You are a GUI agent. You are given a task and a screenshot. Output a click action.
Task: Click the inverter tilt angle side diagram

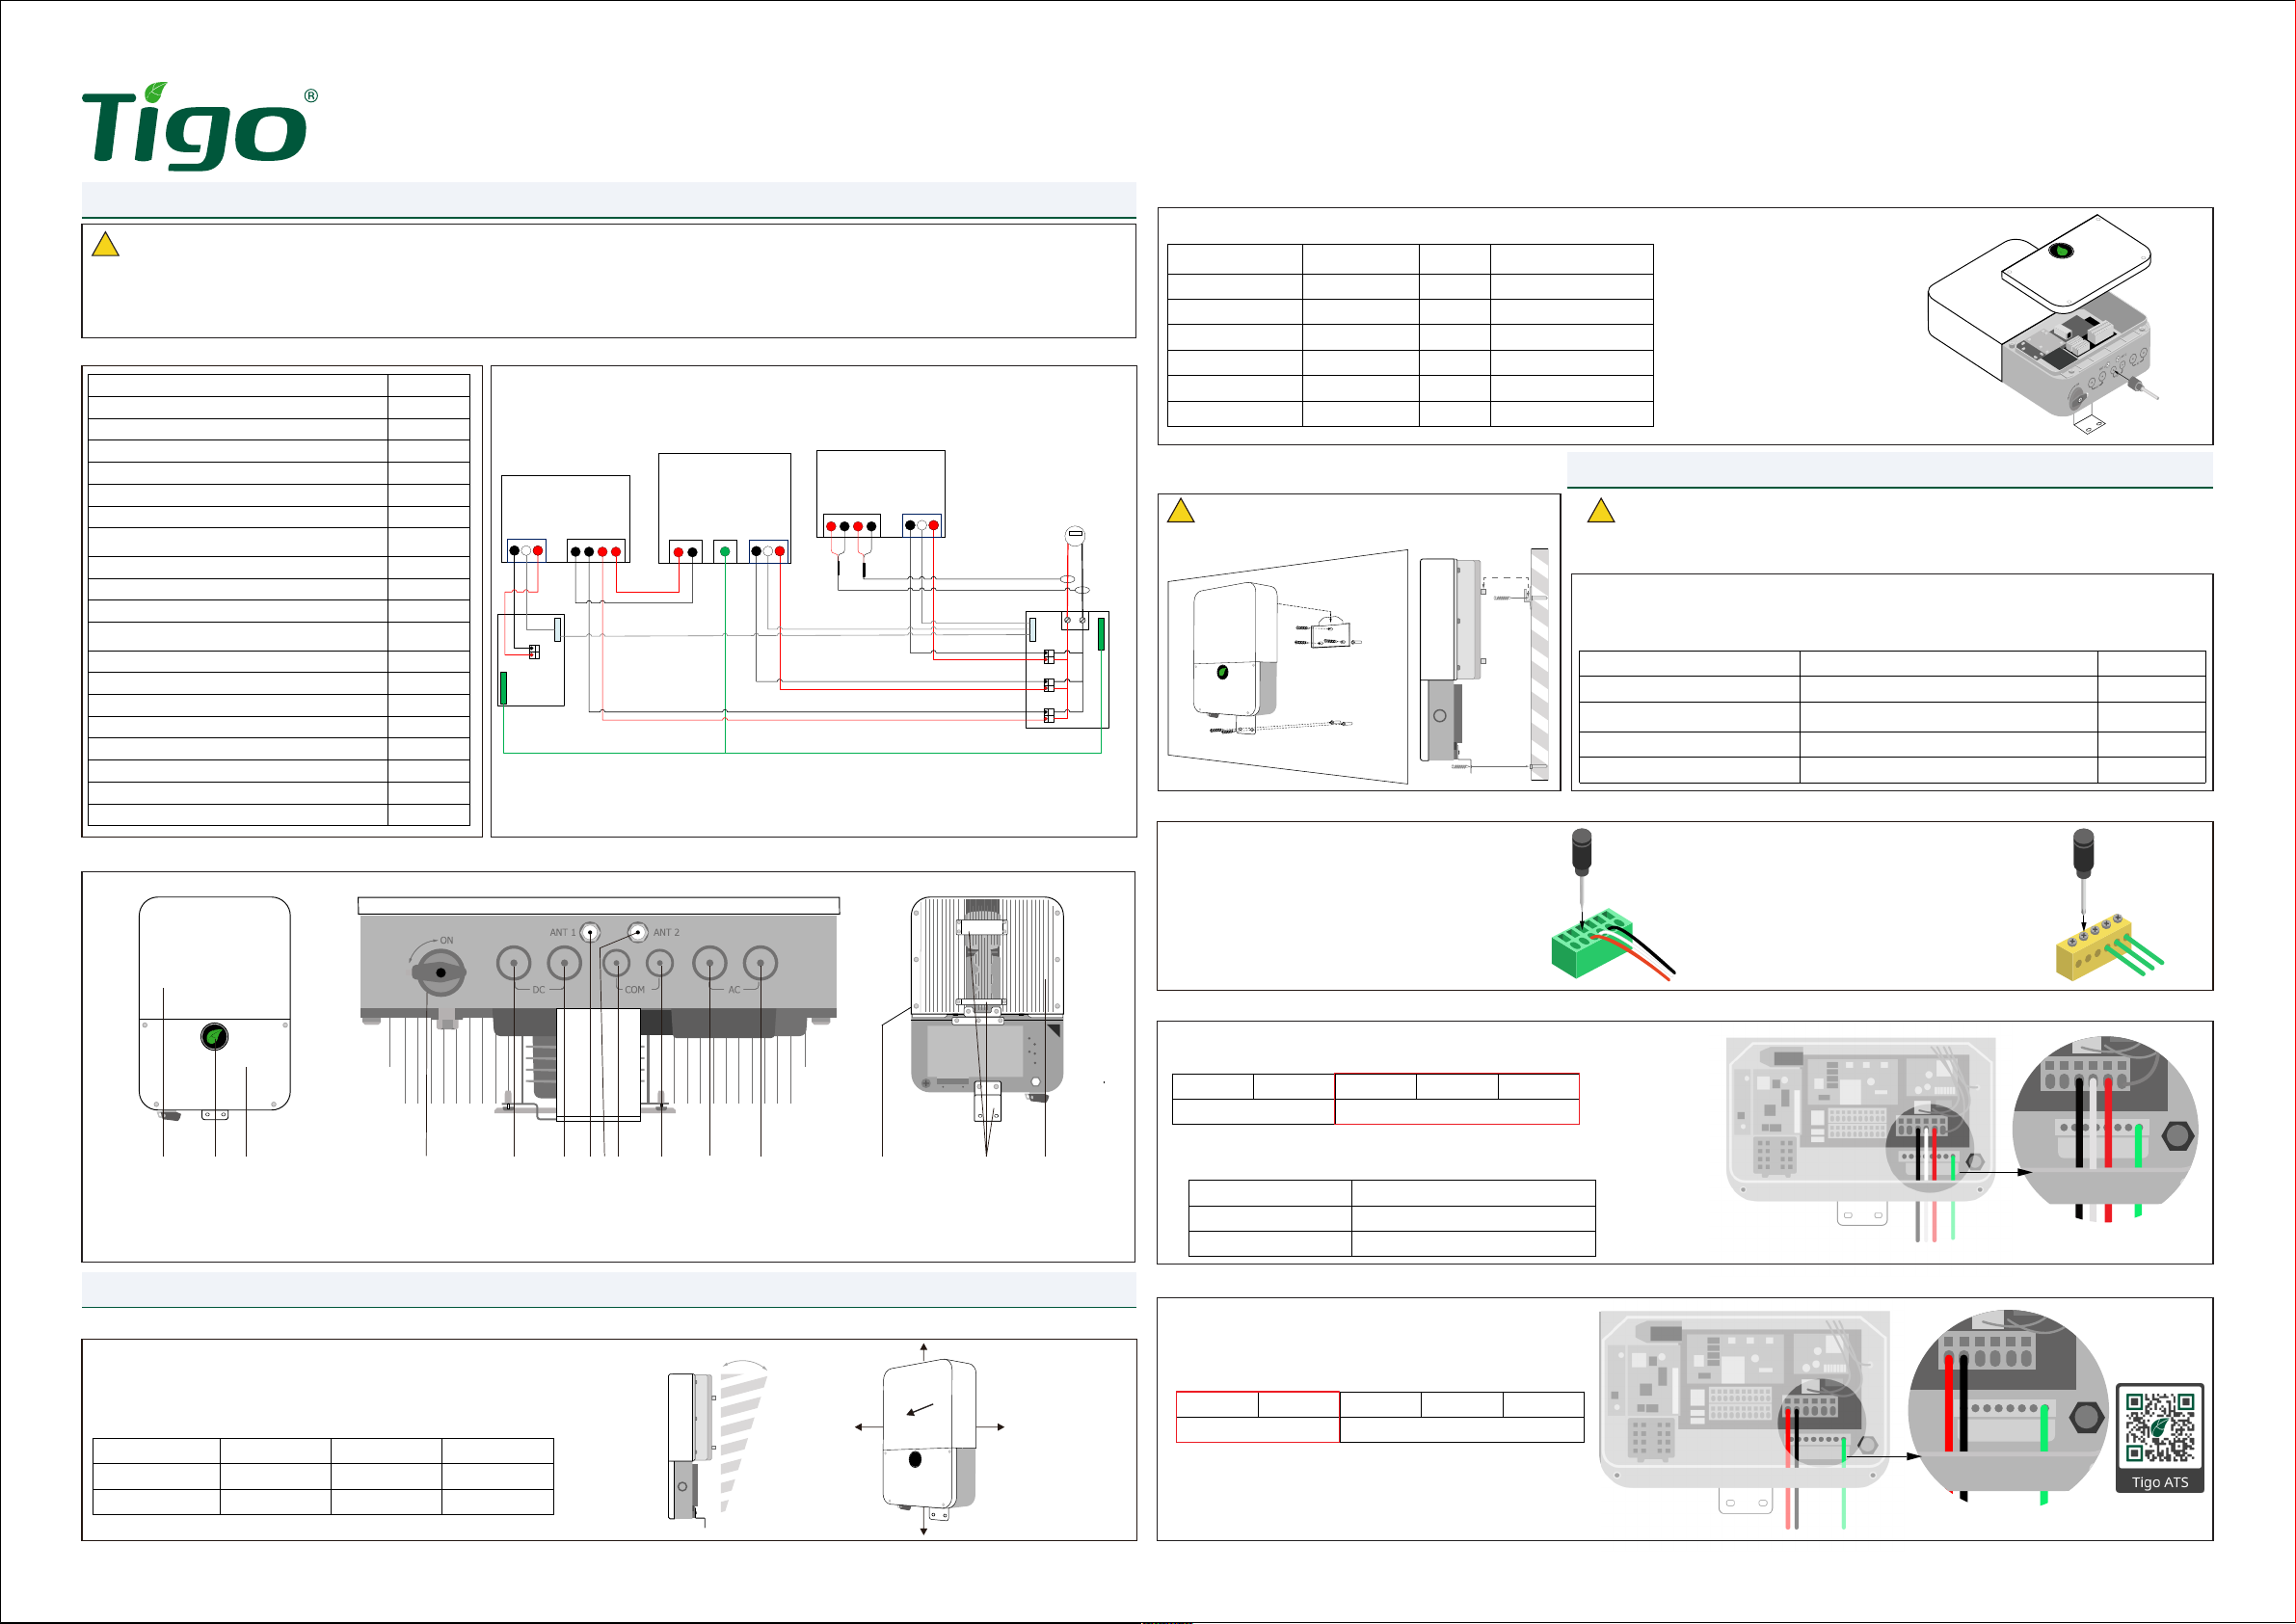point(717,1443)
